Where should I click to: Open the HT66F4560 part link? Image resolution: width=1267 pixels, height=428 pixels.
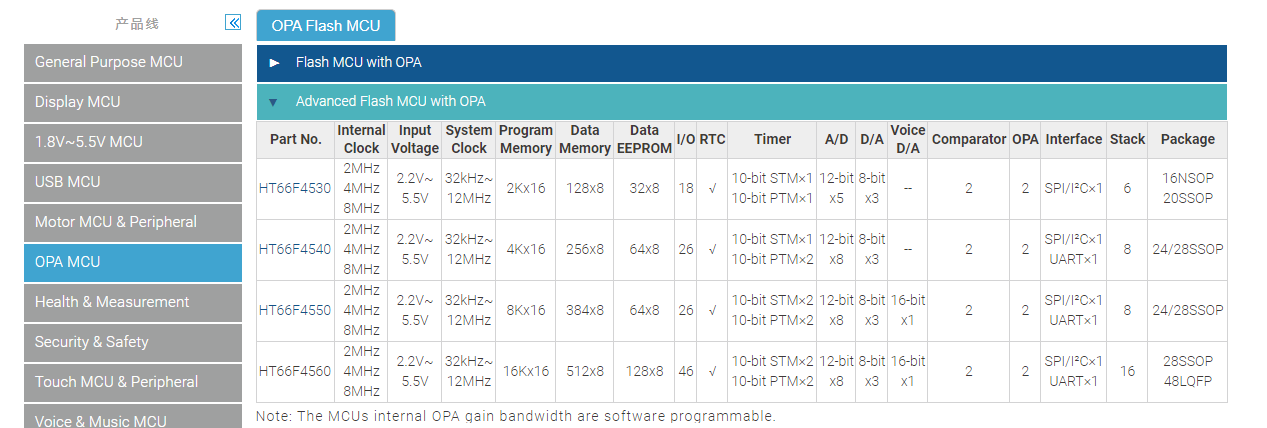click(x=295, y=371)
